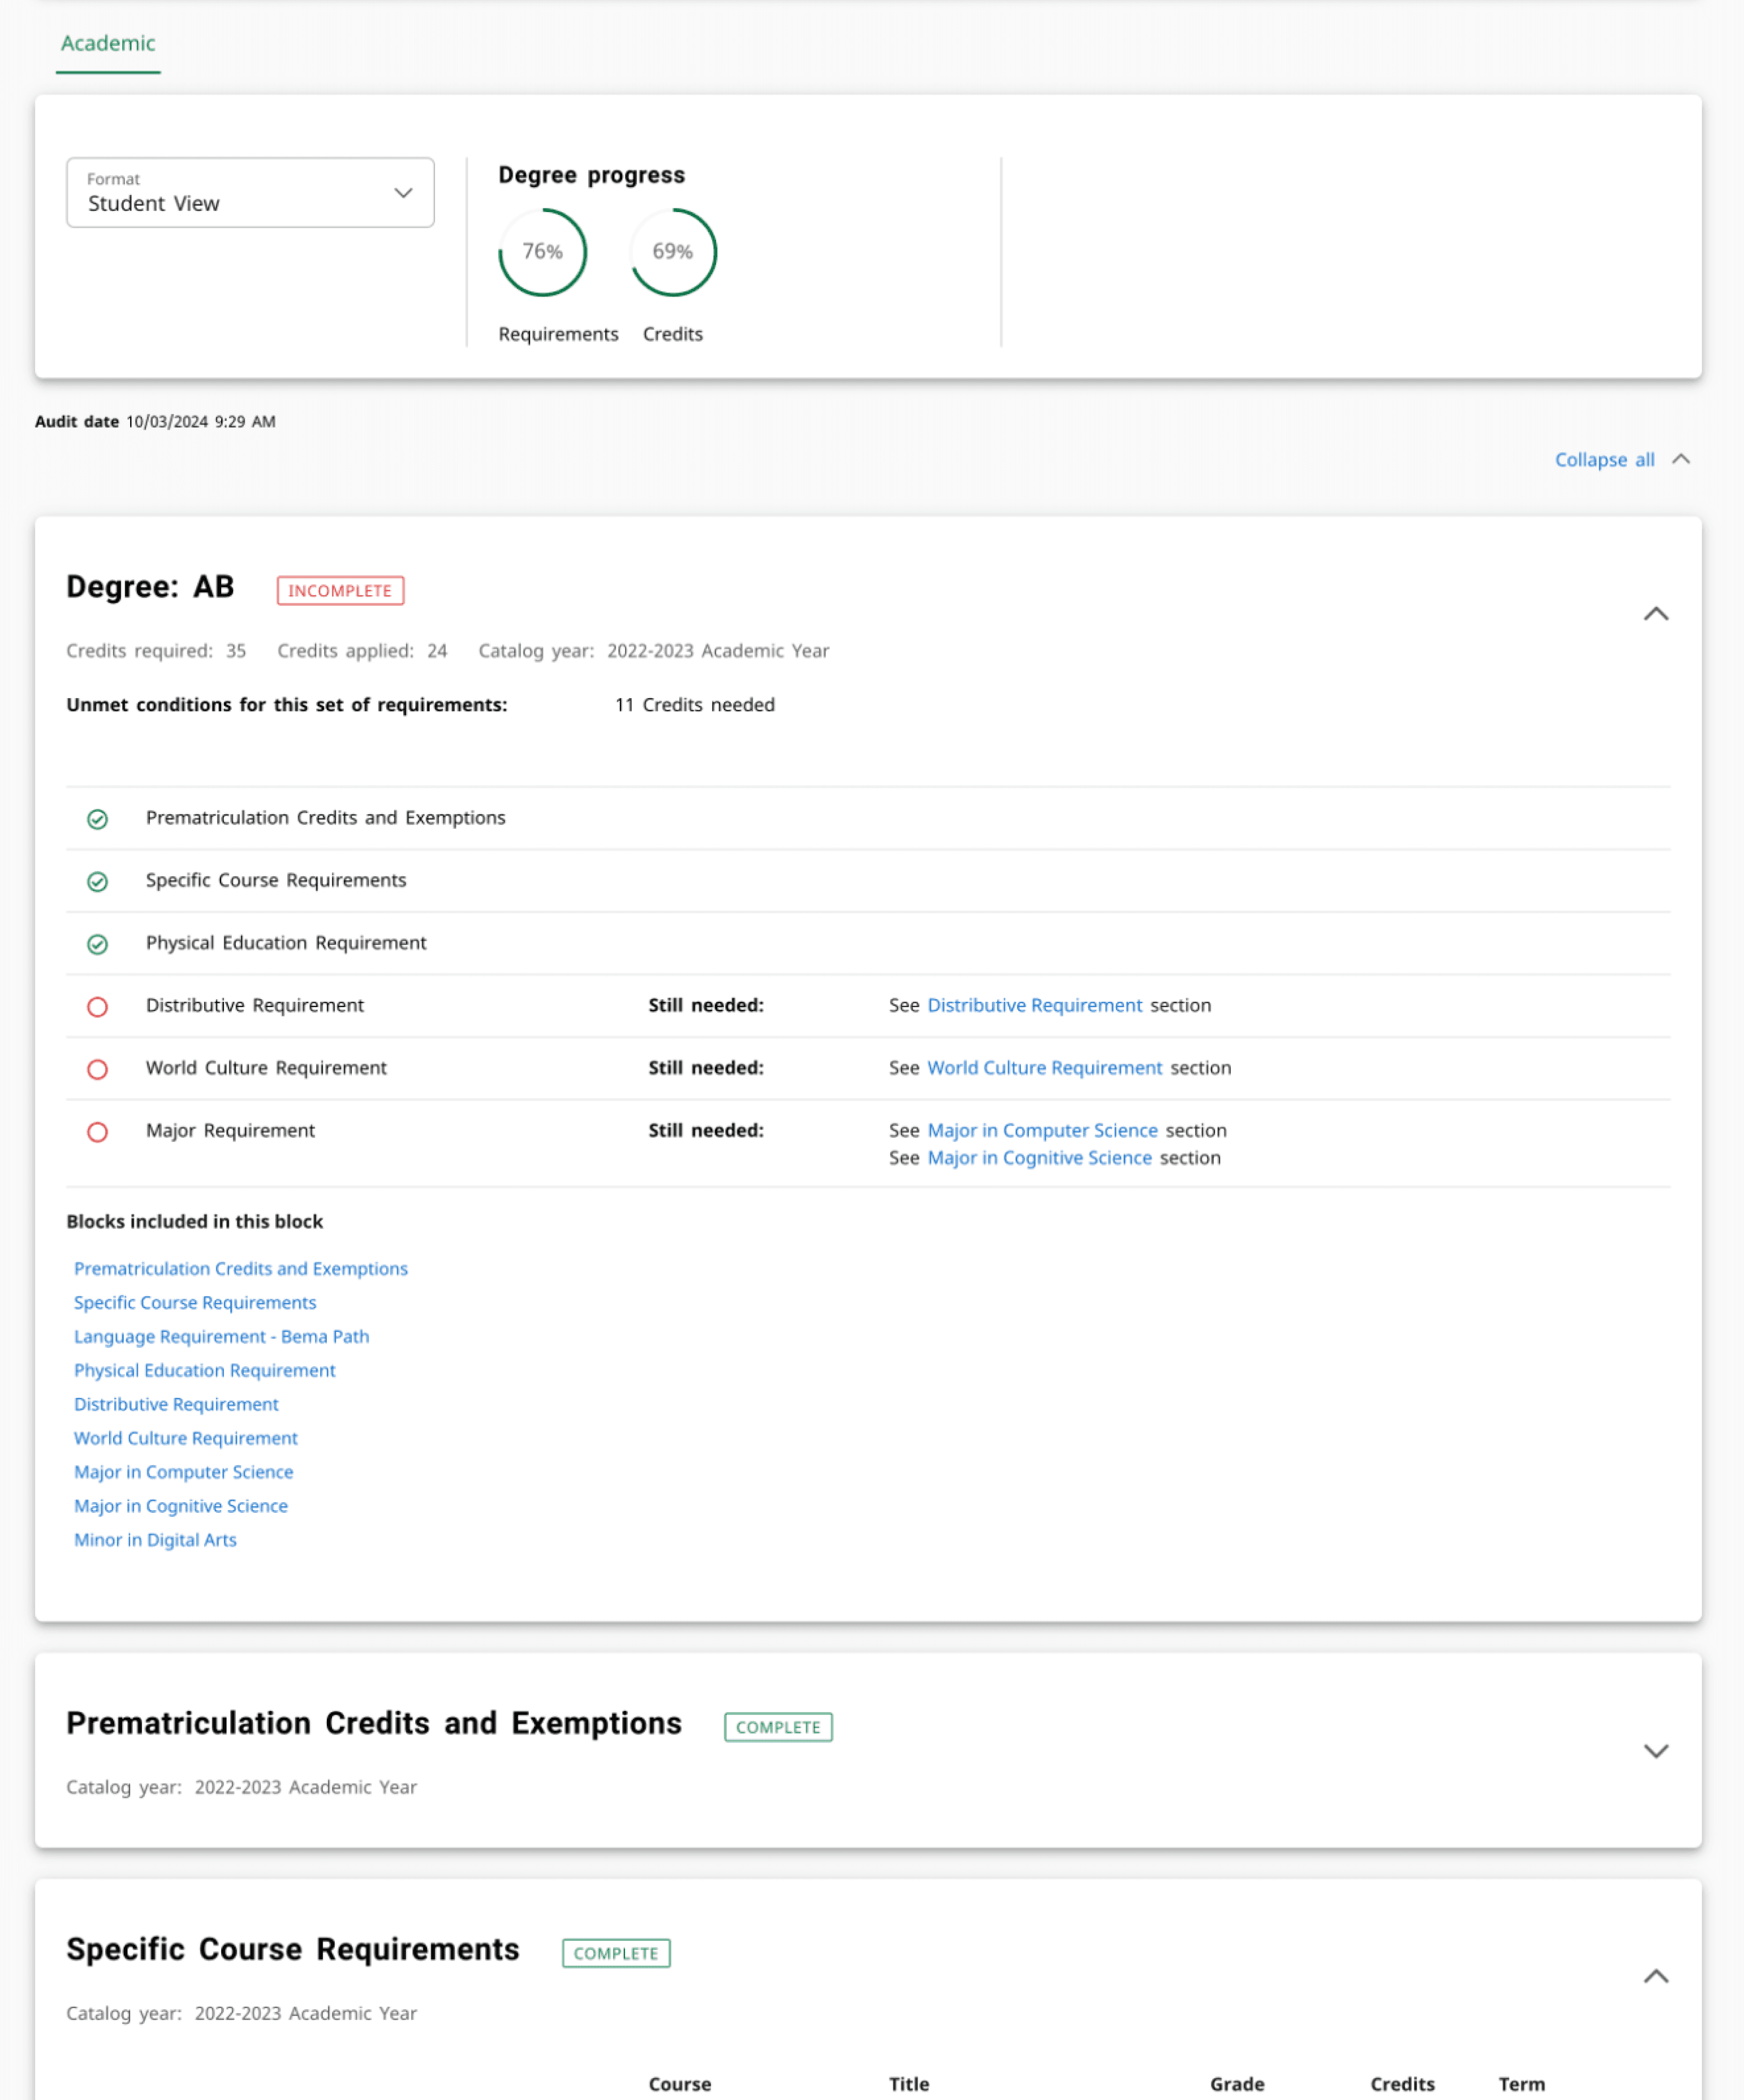Image resolution: width=1744 pixels, height=2100 pixels.
Task: Click the red circle icon for World Culture Requirement
Action: click(x=97, y=1069)
